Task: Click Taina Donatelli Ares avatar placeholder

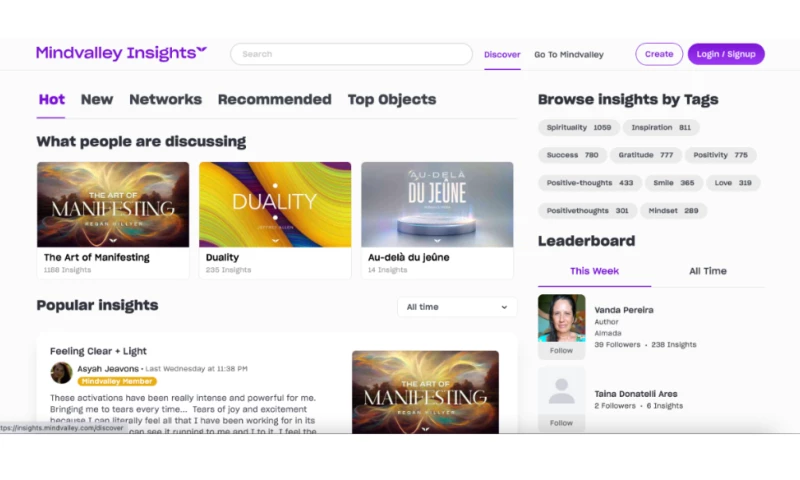Action: pos(561,391)
